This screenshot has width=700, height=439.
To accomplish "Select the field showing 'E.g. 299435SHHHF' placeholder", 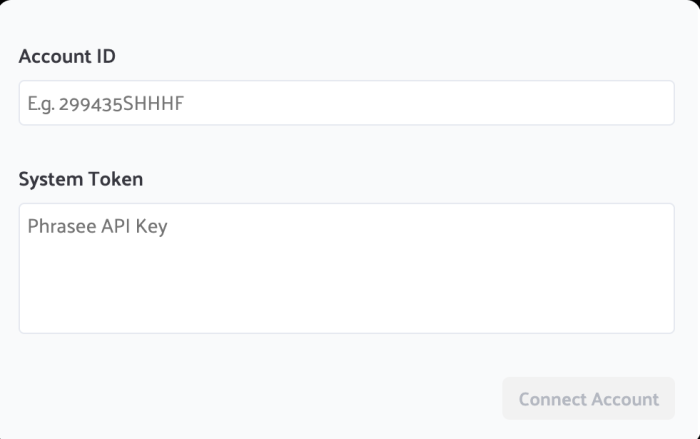I will pos(346,103).
